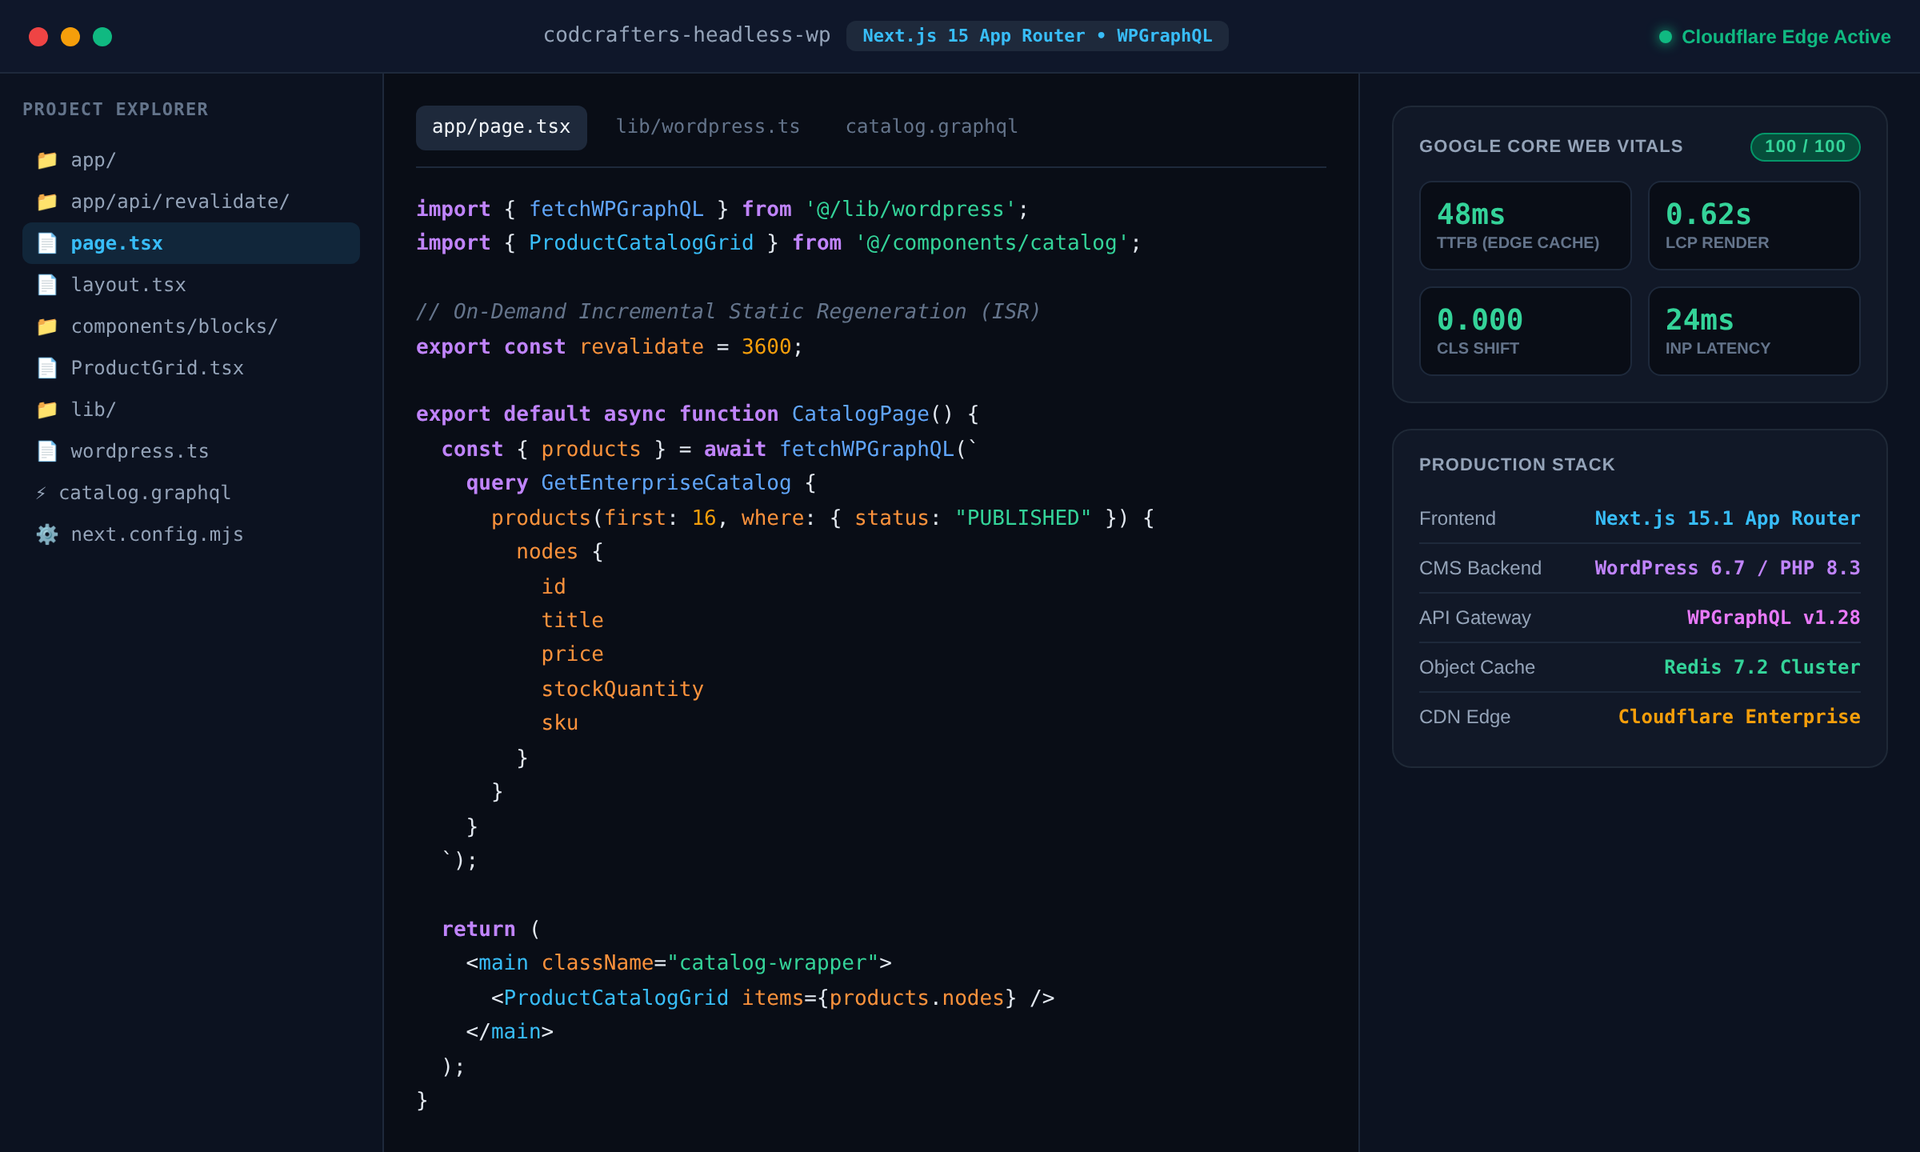Click the CDN Edge label
Image resolution: width=1920 pixels, height=1152 pixels.
coord(1465,717)
